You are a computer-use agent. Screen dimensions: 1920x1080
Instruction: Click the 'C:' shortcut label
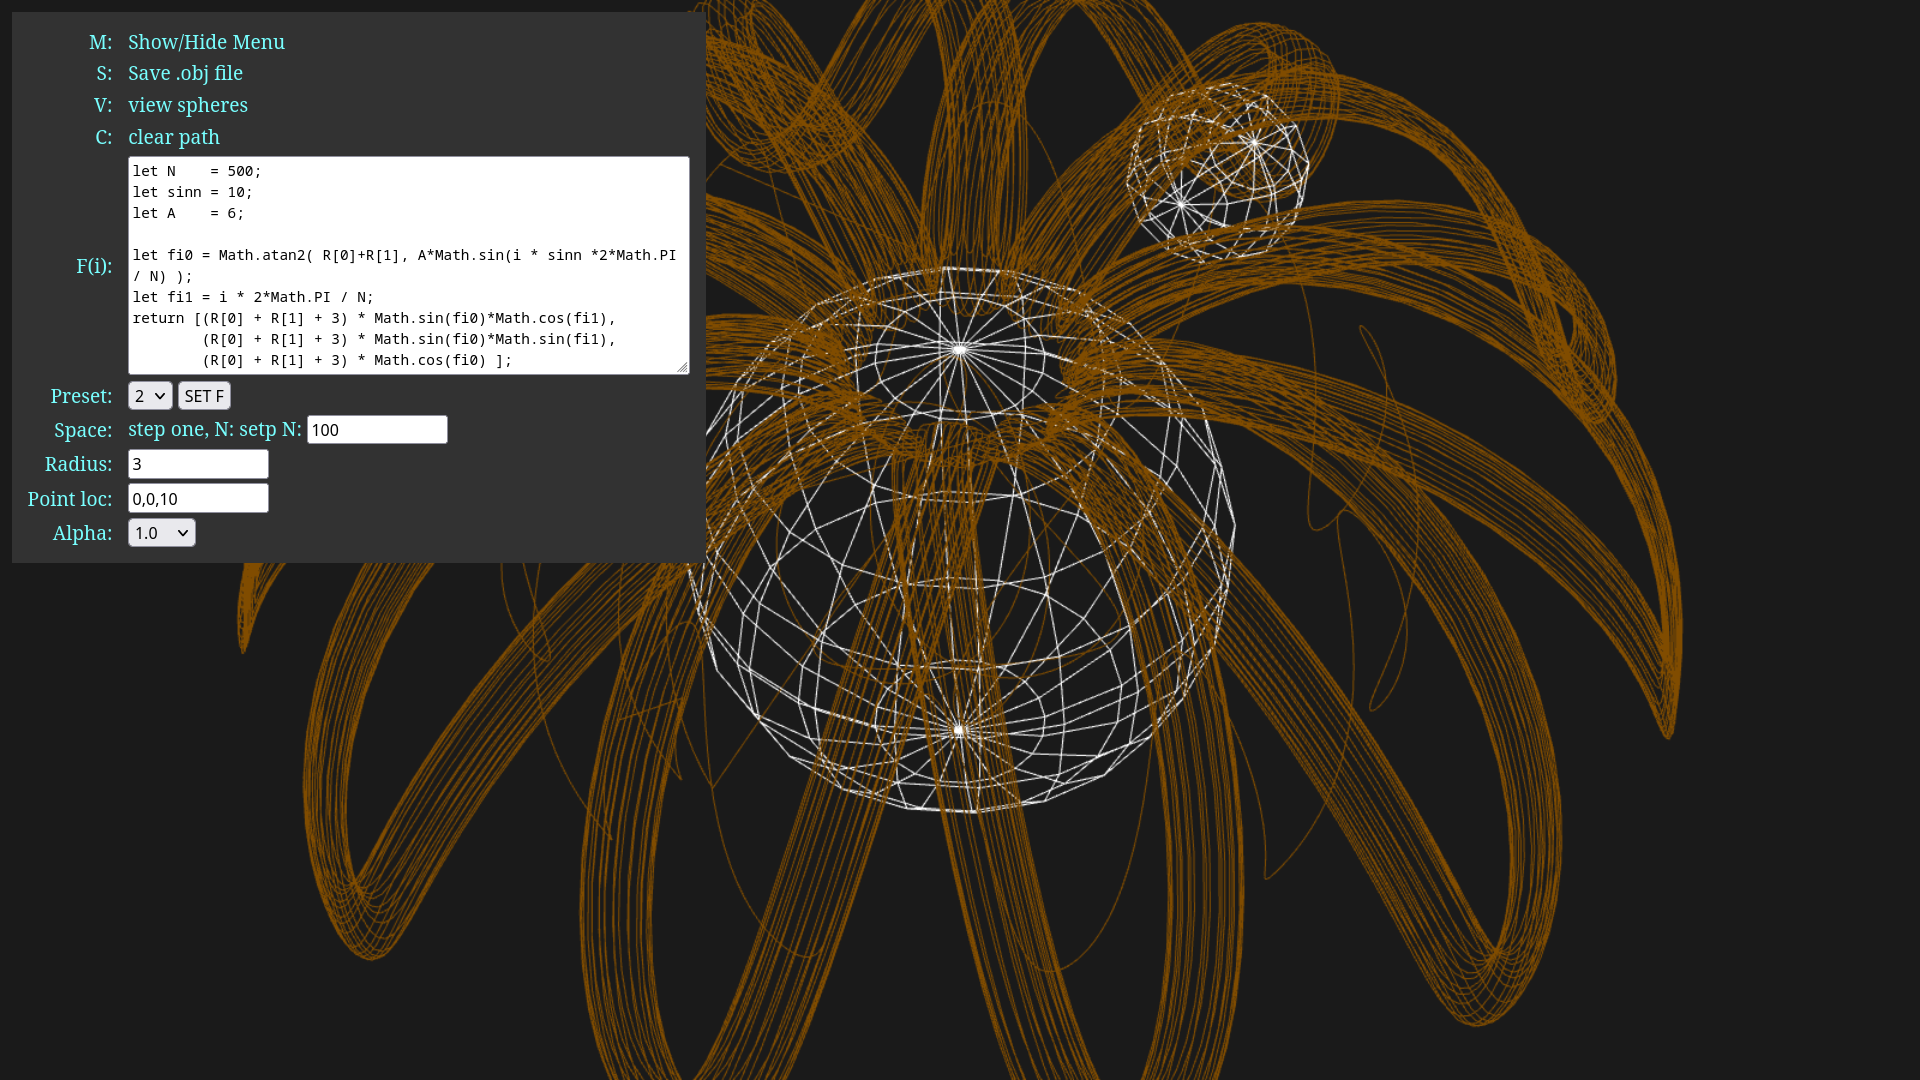coord(104,137)
